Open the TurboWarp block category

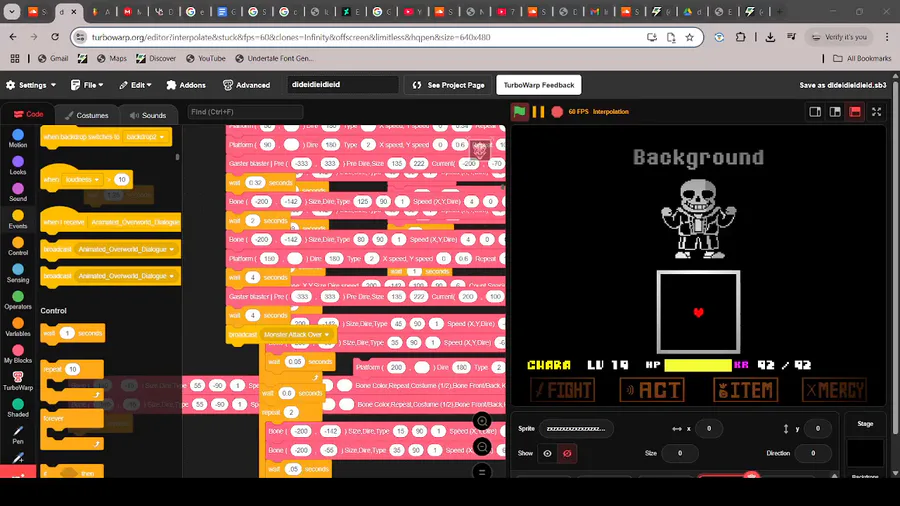pyautogui.click(x=18, y=381)
